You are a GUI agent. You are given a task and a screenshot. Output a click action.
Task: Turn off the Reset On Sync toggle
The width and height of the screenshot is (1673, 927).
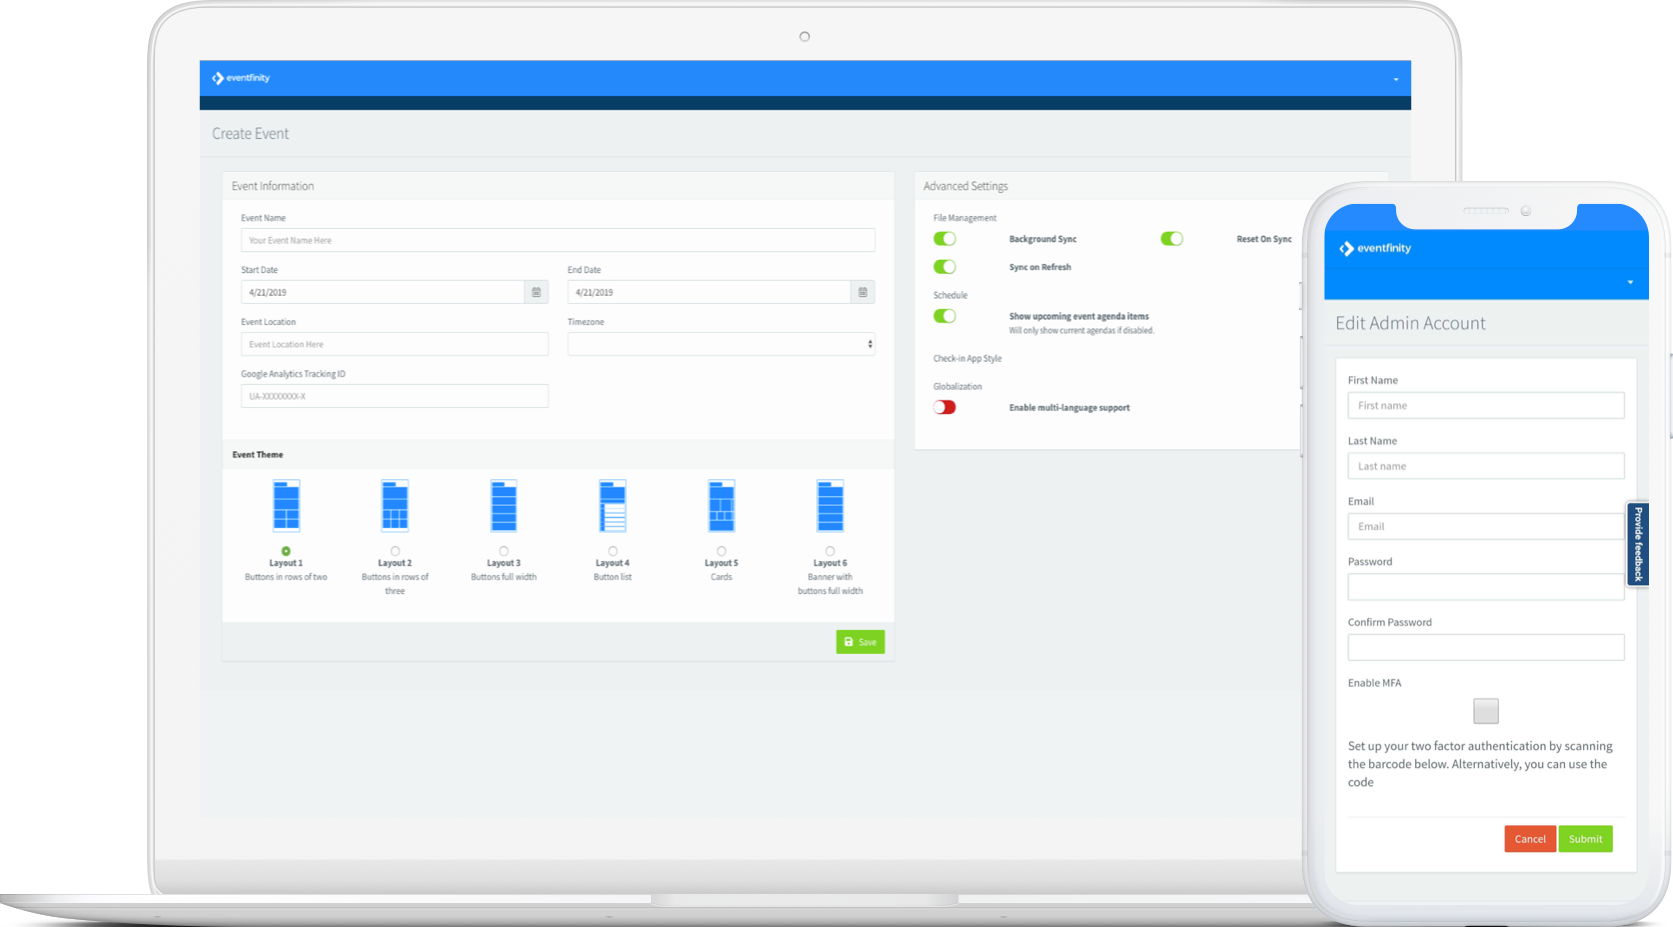(1172, 239)
